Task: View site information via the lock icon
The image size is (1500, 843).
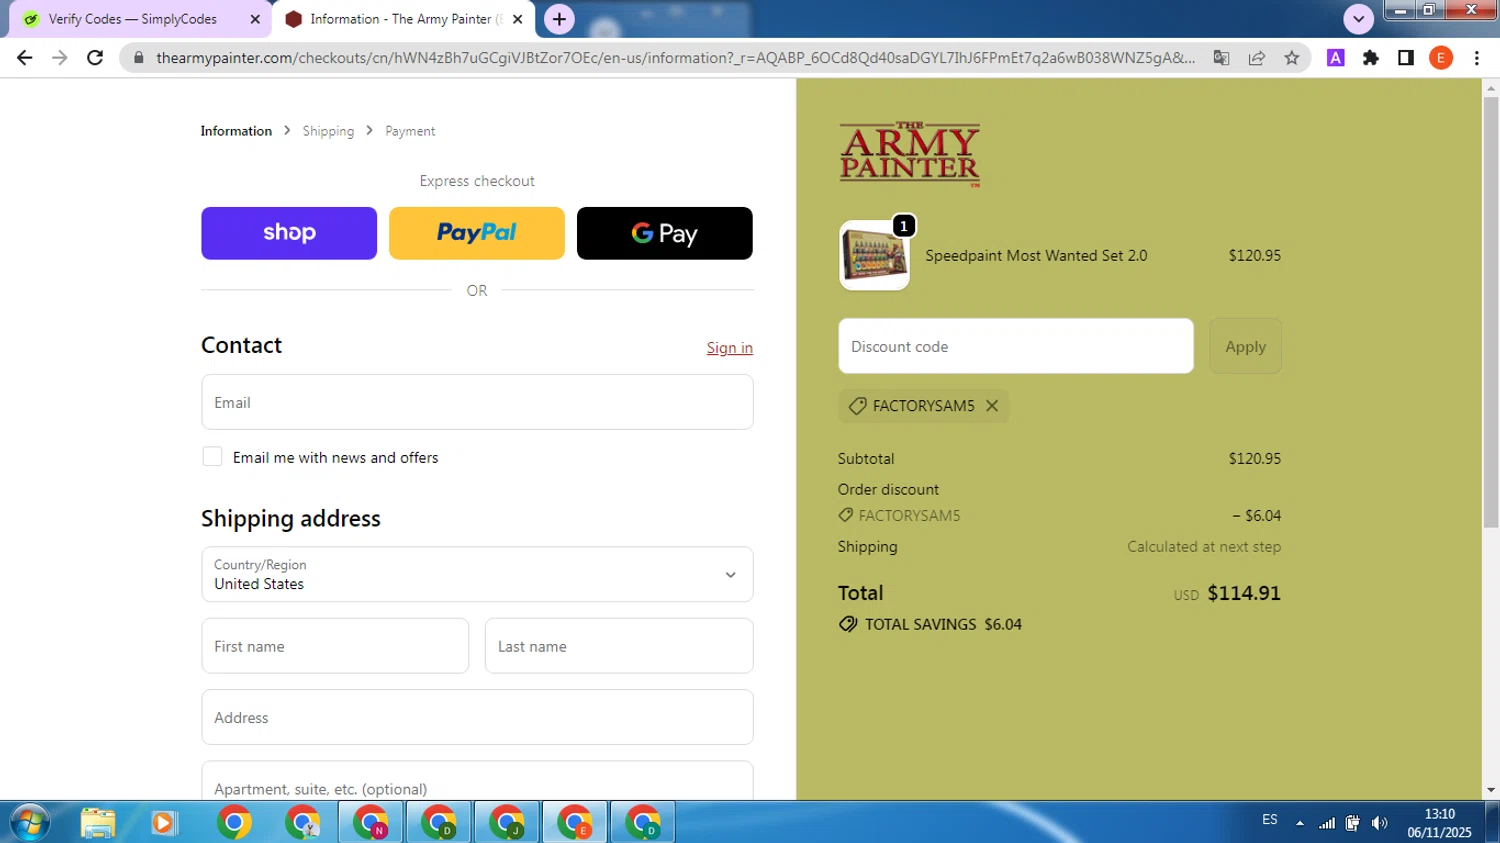Action: [x=139, y=58]
